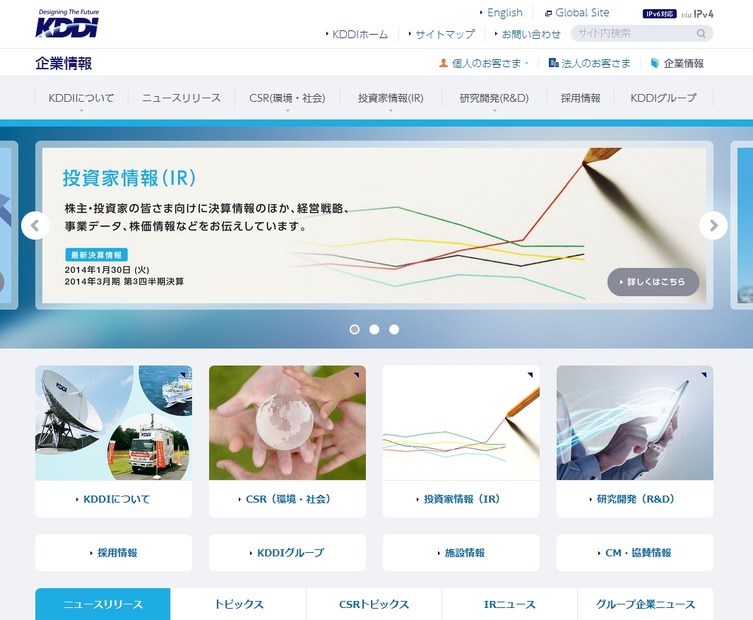753x620 pixels.
Task: Click the line chart 投資家情報 thumbnail
Action: point(461,423)
